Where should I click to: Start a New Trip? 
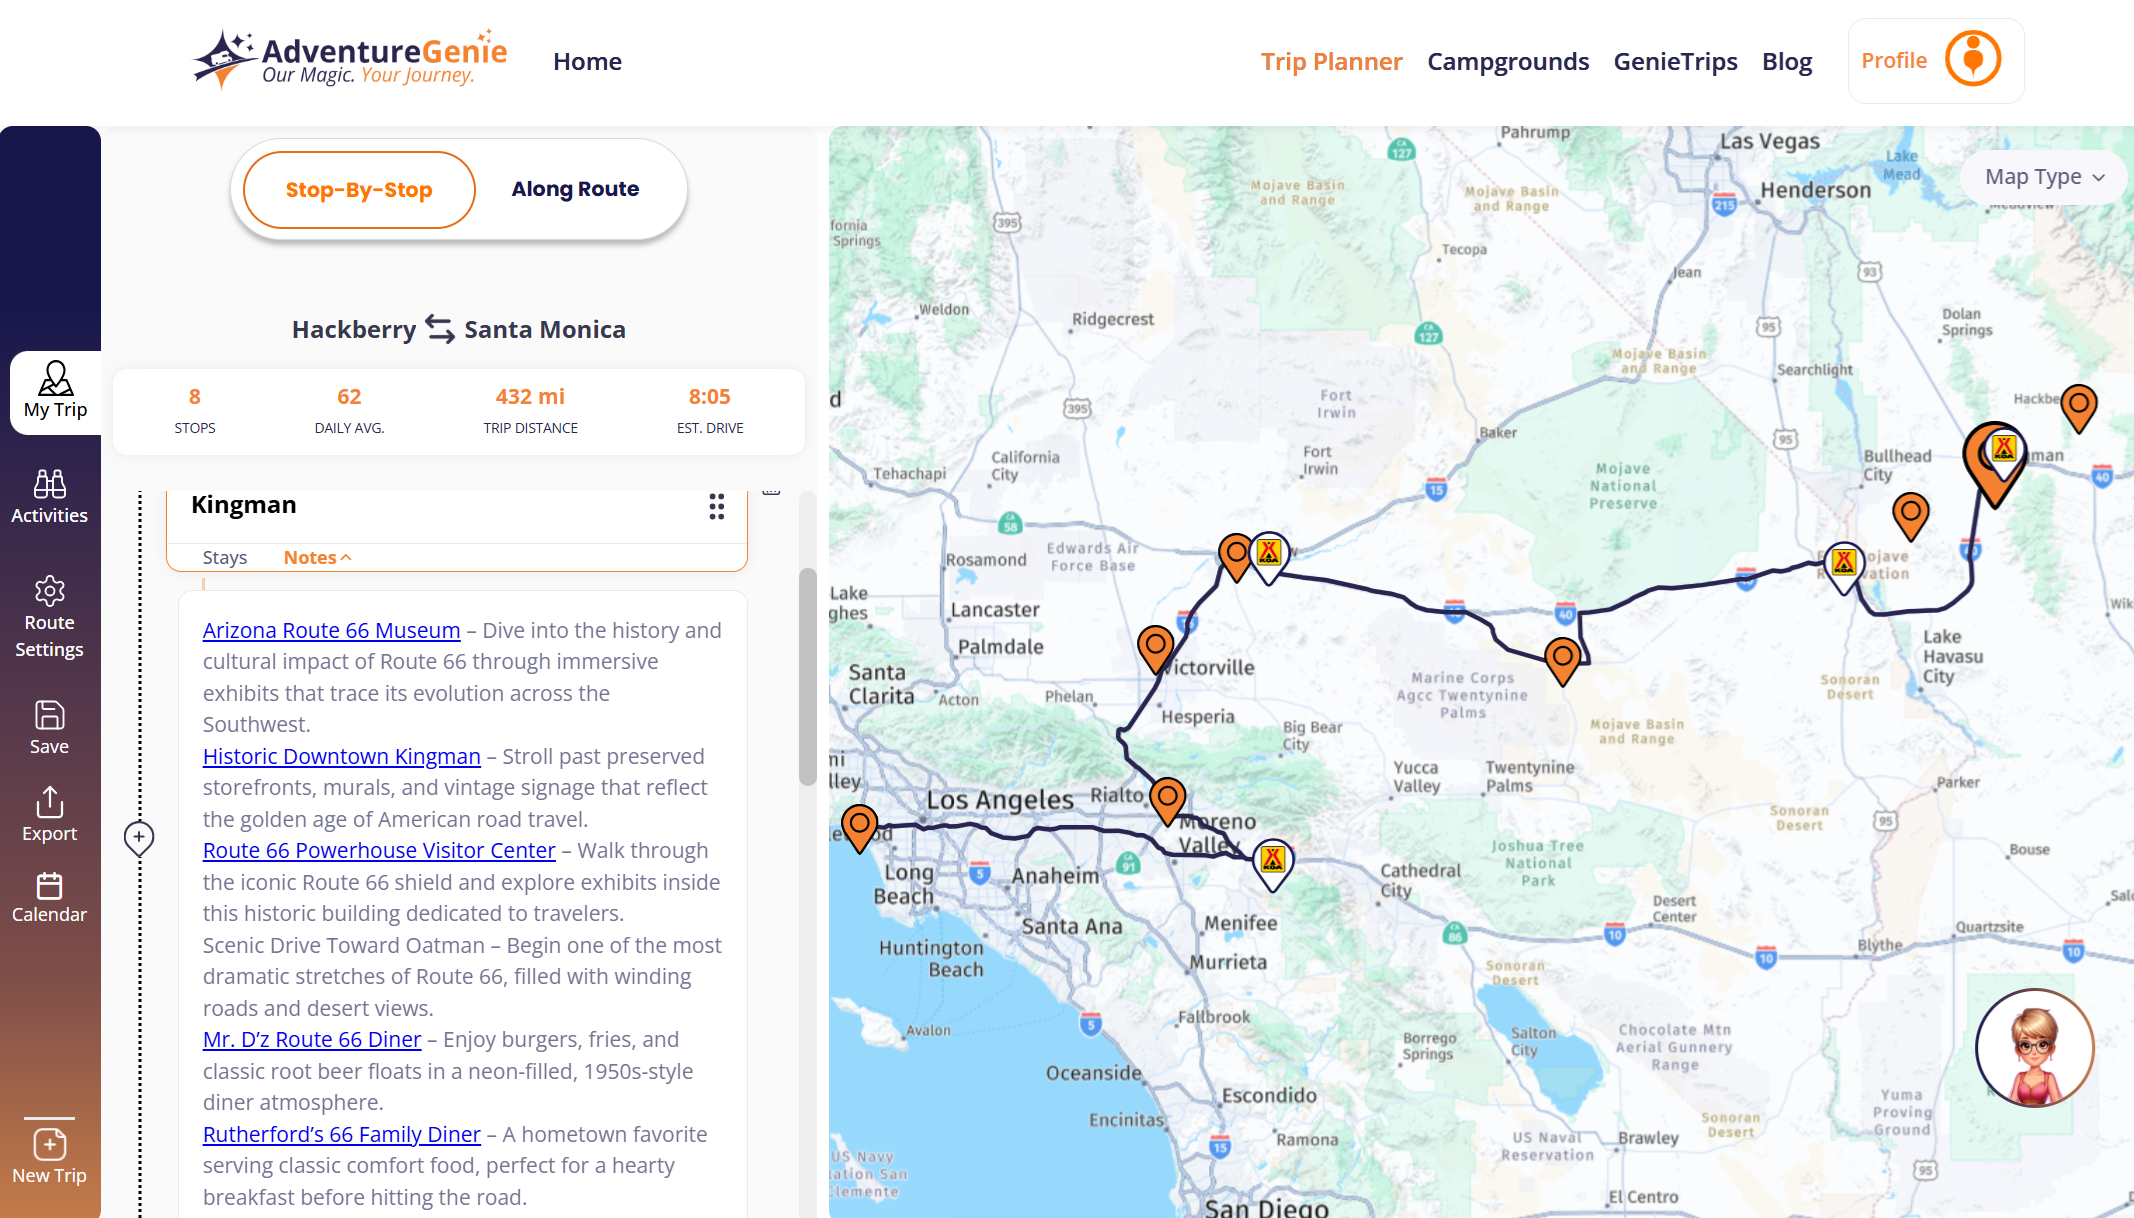(x=49, y=1155)
